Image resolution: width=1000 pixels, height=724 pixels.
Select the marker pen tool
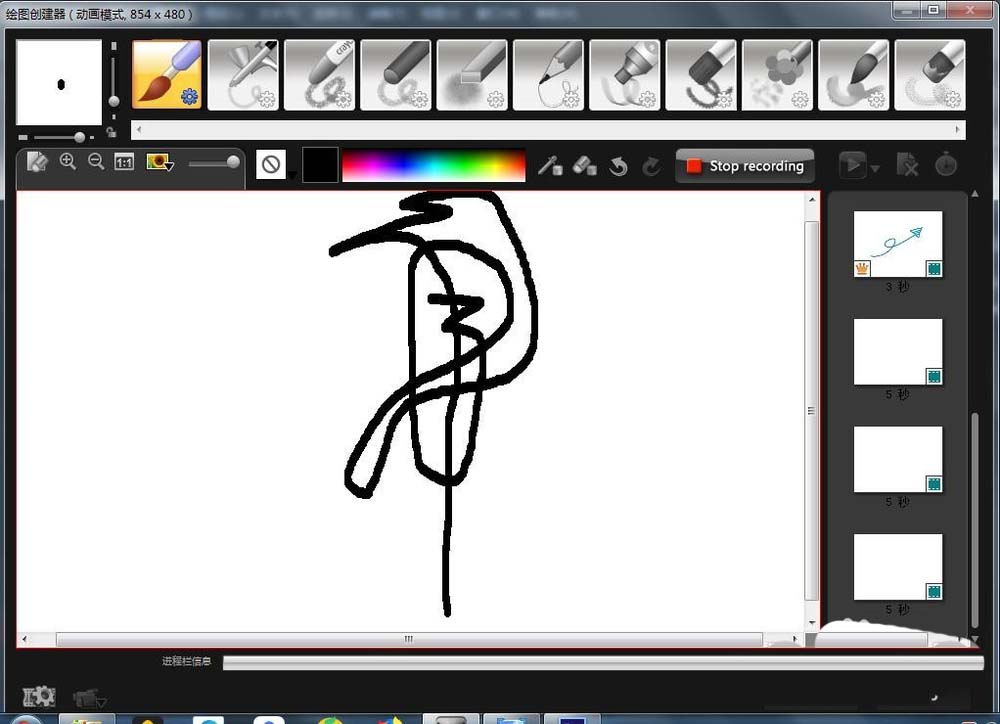click(x=624, y=75)
